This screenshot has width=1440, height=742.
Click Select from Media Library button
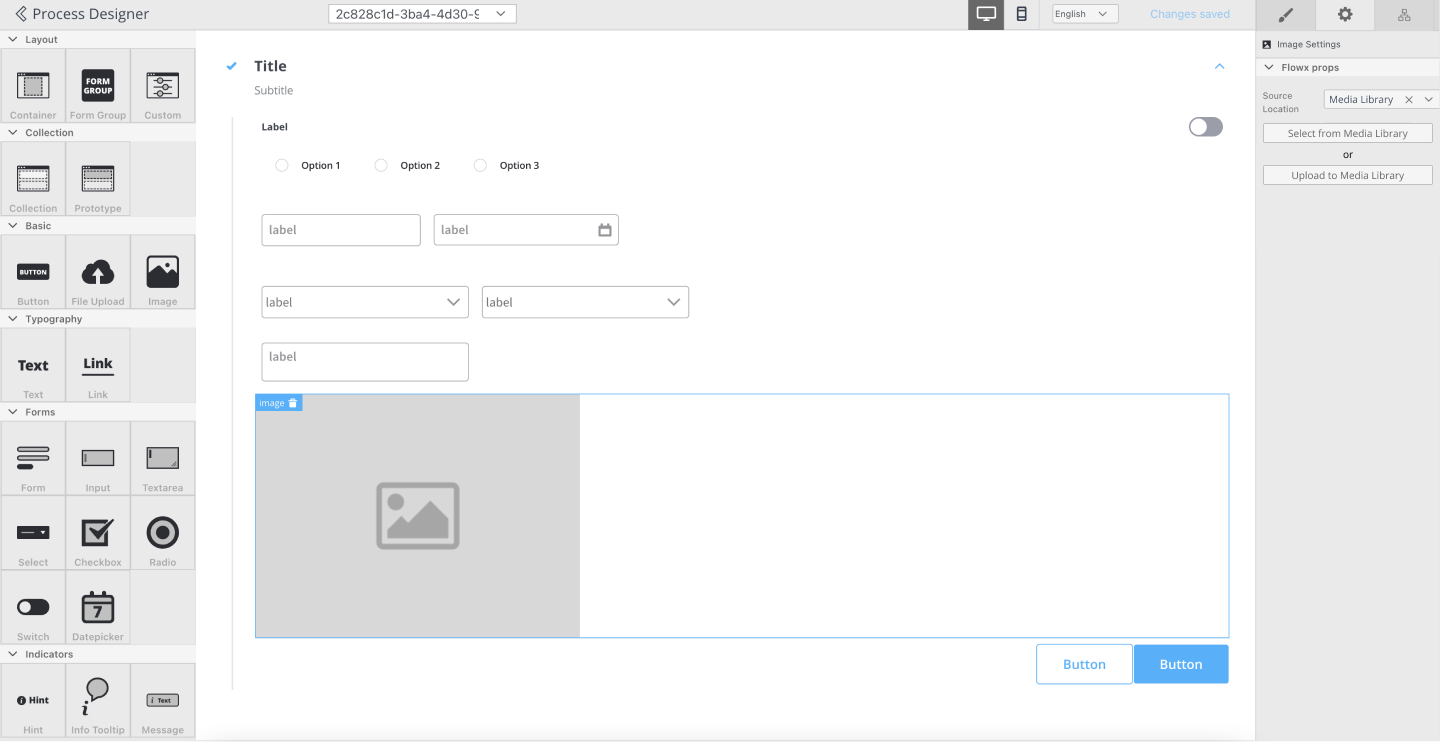pyautogui.click(x=1347, y=133)
